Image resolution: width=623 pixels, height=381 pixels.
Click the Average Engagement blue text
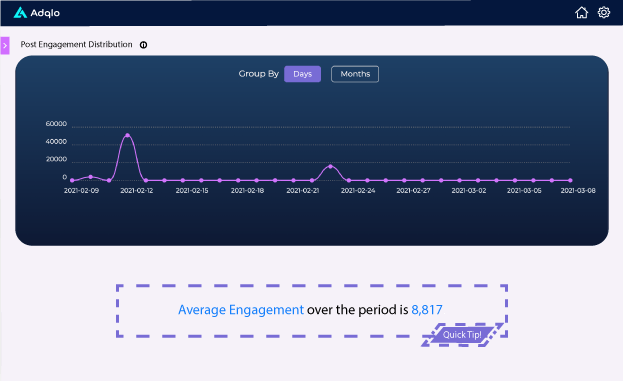241,309
